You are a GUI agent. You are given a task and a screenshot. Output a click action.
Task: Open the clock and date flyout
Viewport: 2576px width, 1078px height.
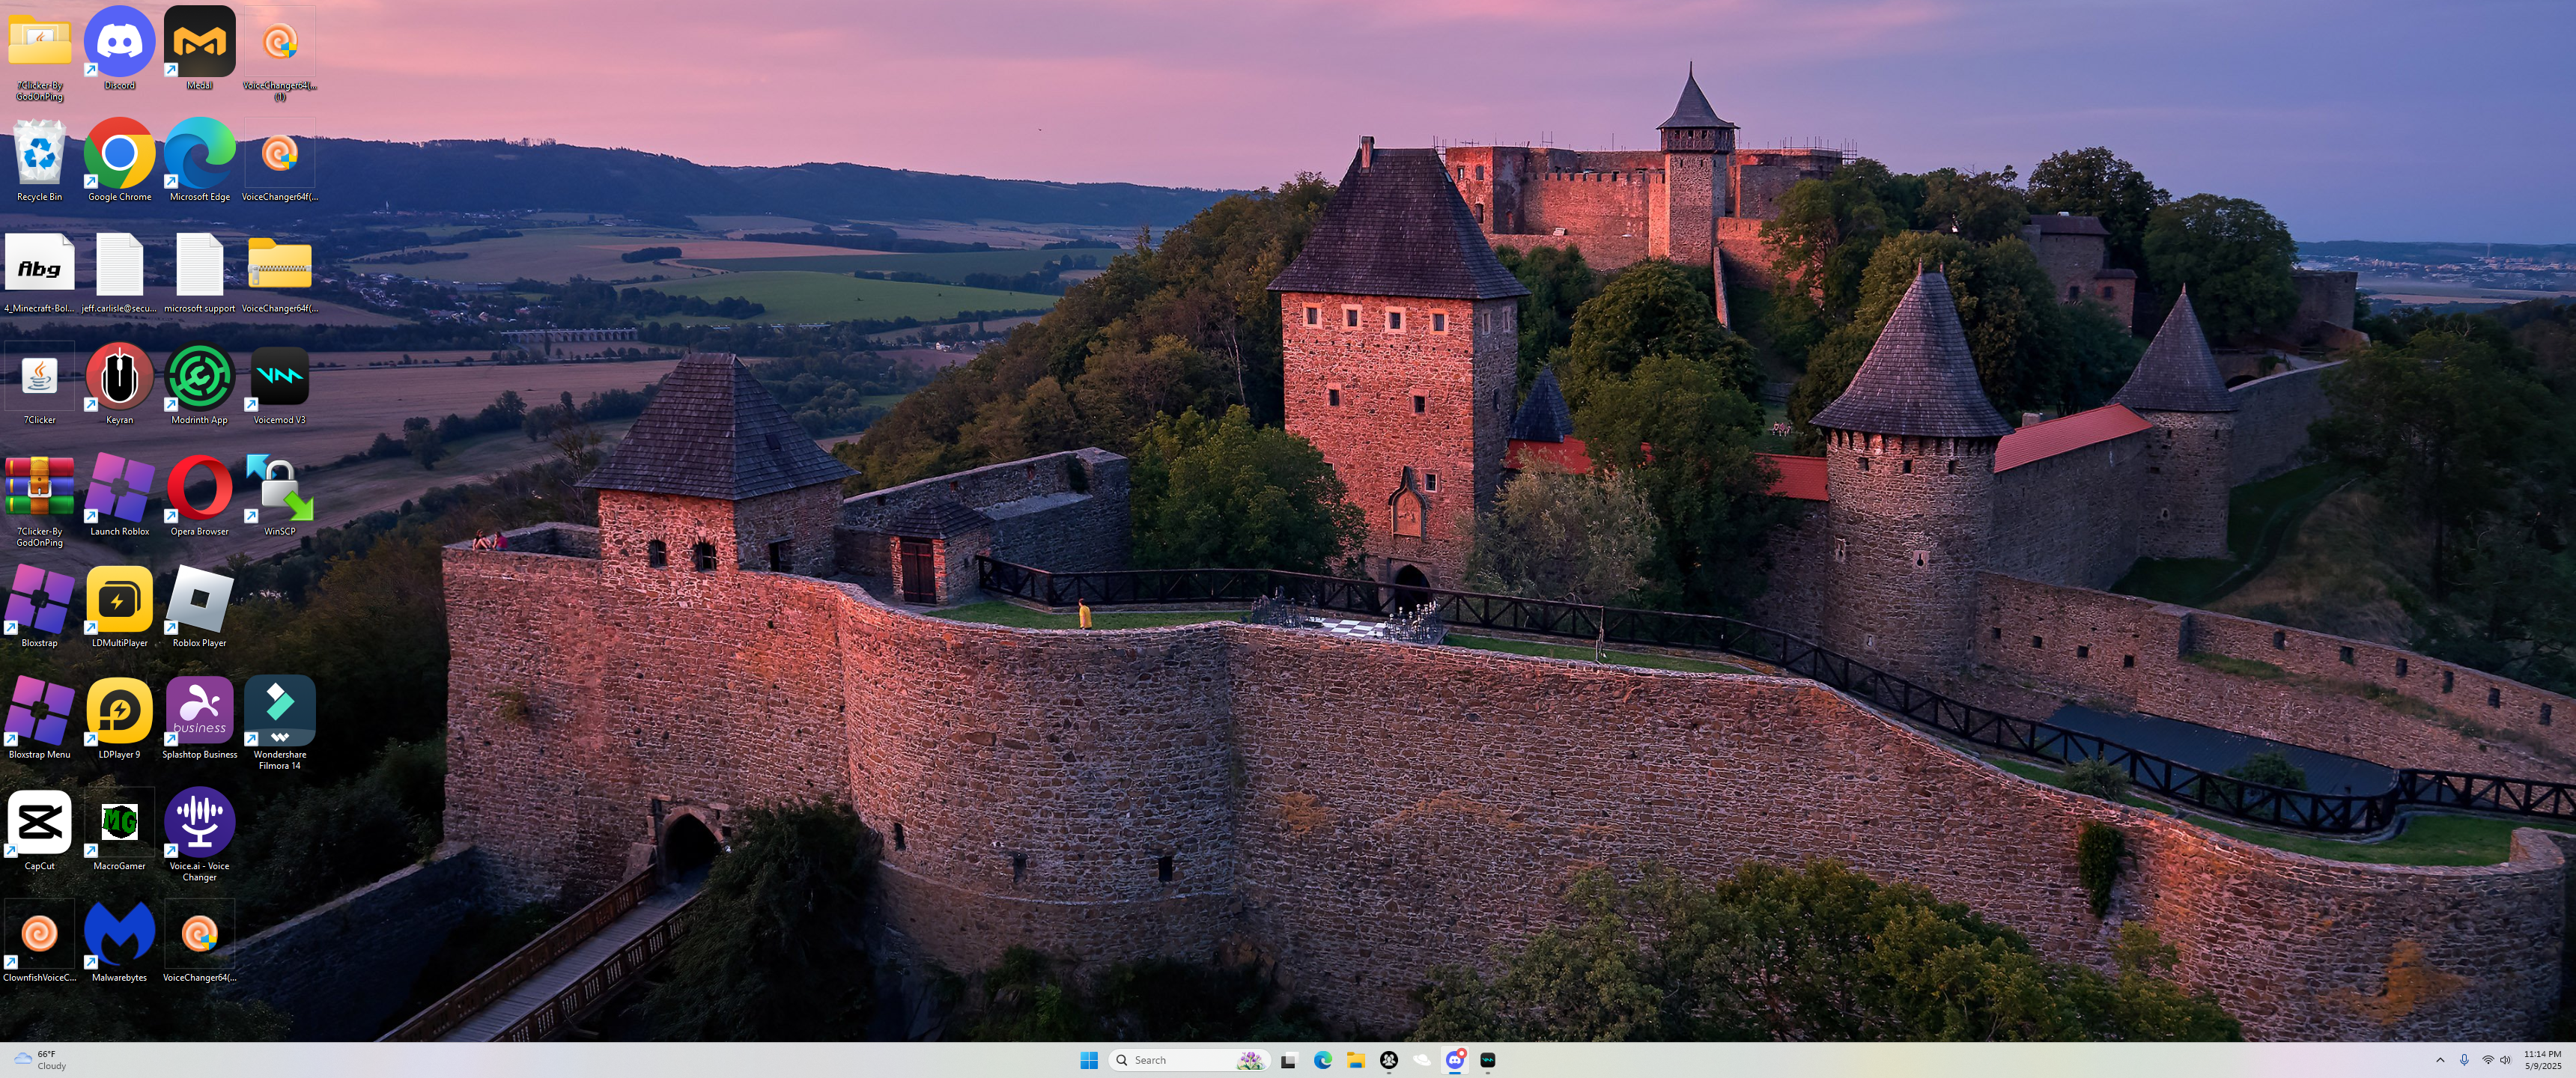click(2542, 1060)
